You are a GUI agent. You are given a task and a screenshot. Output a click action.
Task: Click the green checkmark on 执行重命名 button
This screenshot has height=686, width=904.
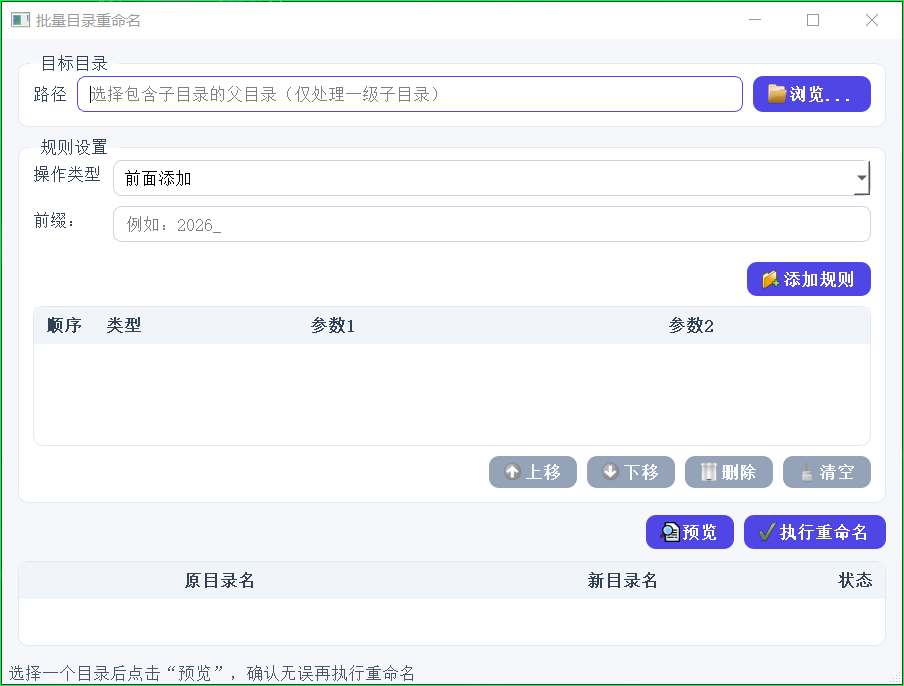coord(766,531)
